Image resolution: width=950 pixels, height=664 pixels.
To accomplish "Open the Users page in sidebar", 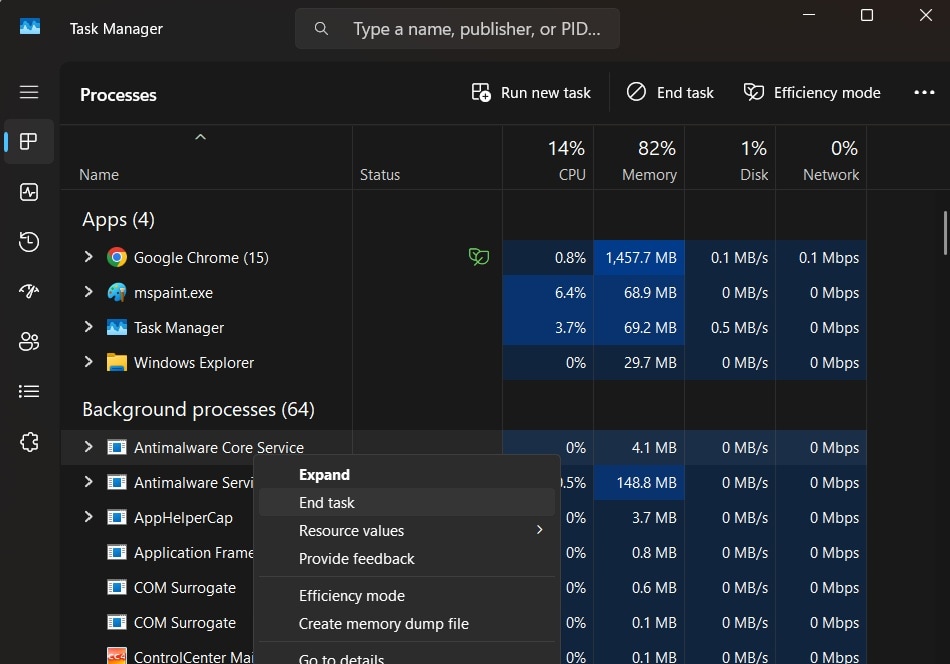I will point(28,342).
